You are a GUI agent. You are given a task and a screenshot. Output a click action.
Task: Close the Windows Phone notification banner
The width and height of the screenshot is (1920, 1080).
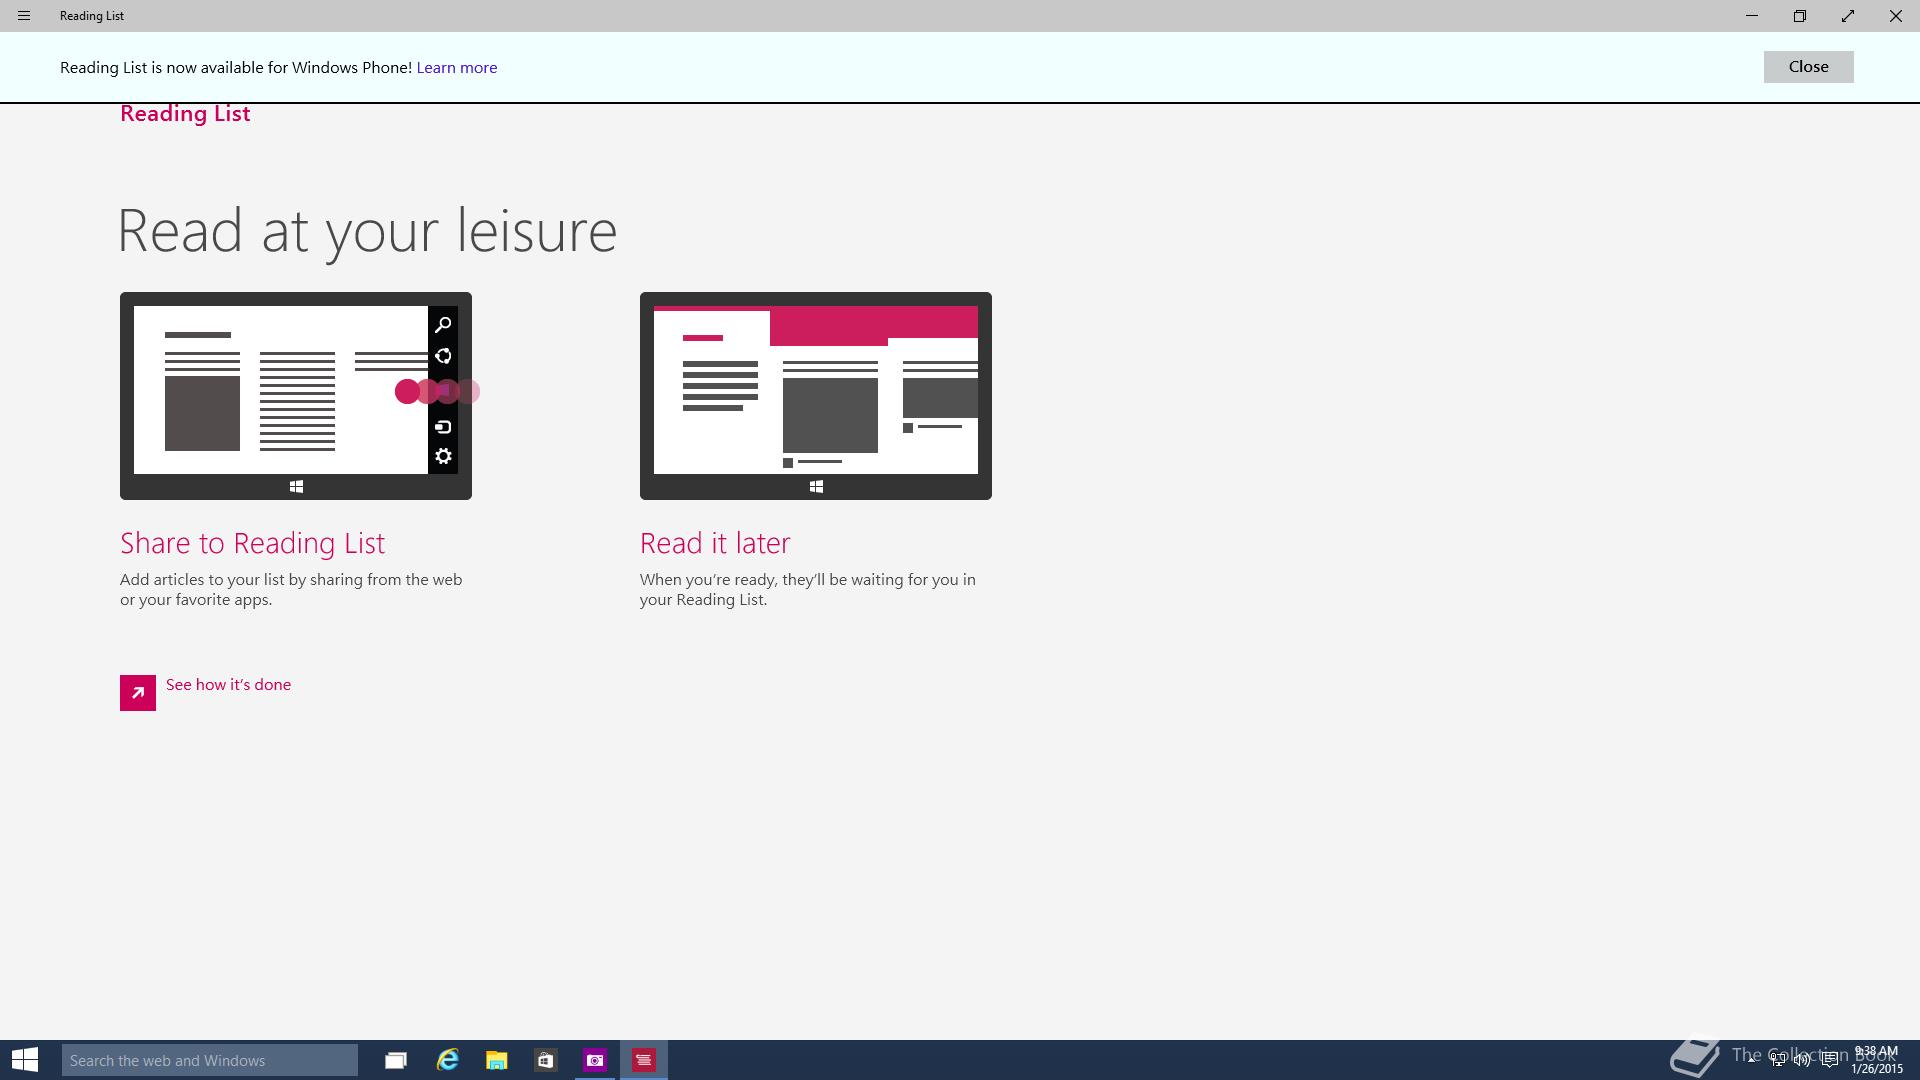(x=1808, y=67)
